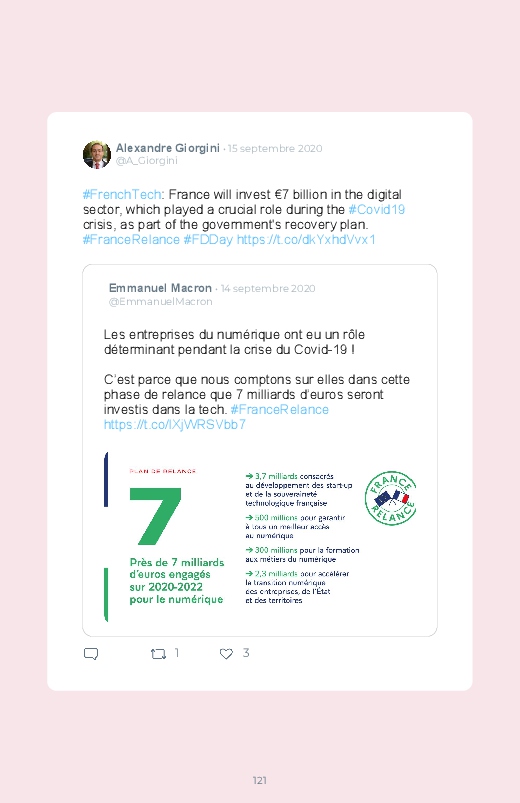The image size is (520, 803).
Task: Open the Plan de Relance infographic image
Action: pos(260,537)
